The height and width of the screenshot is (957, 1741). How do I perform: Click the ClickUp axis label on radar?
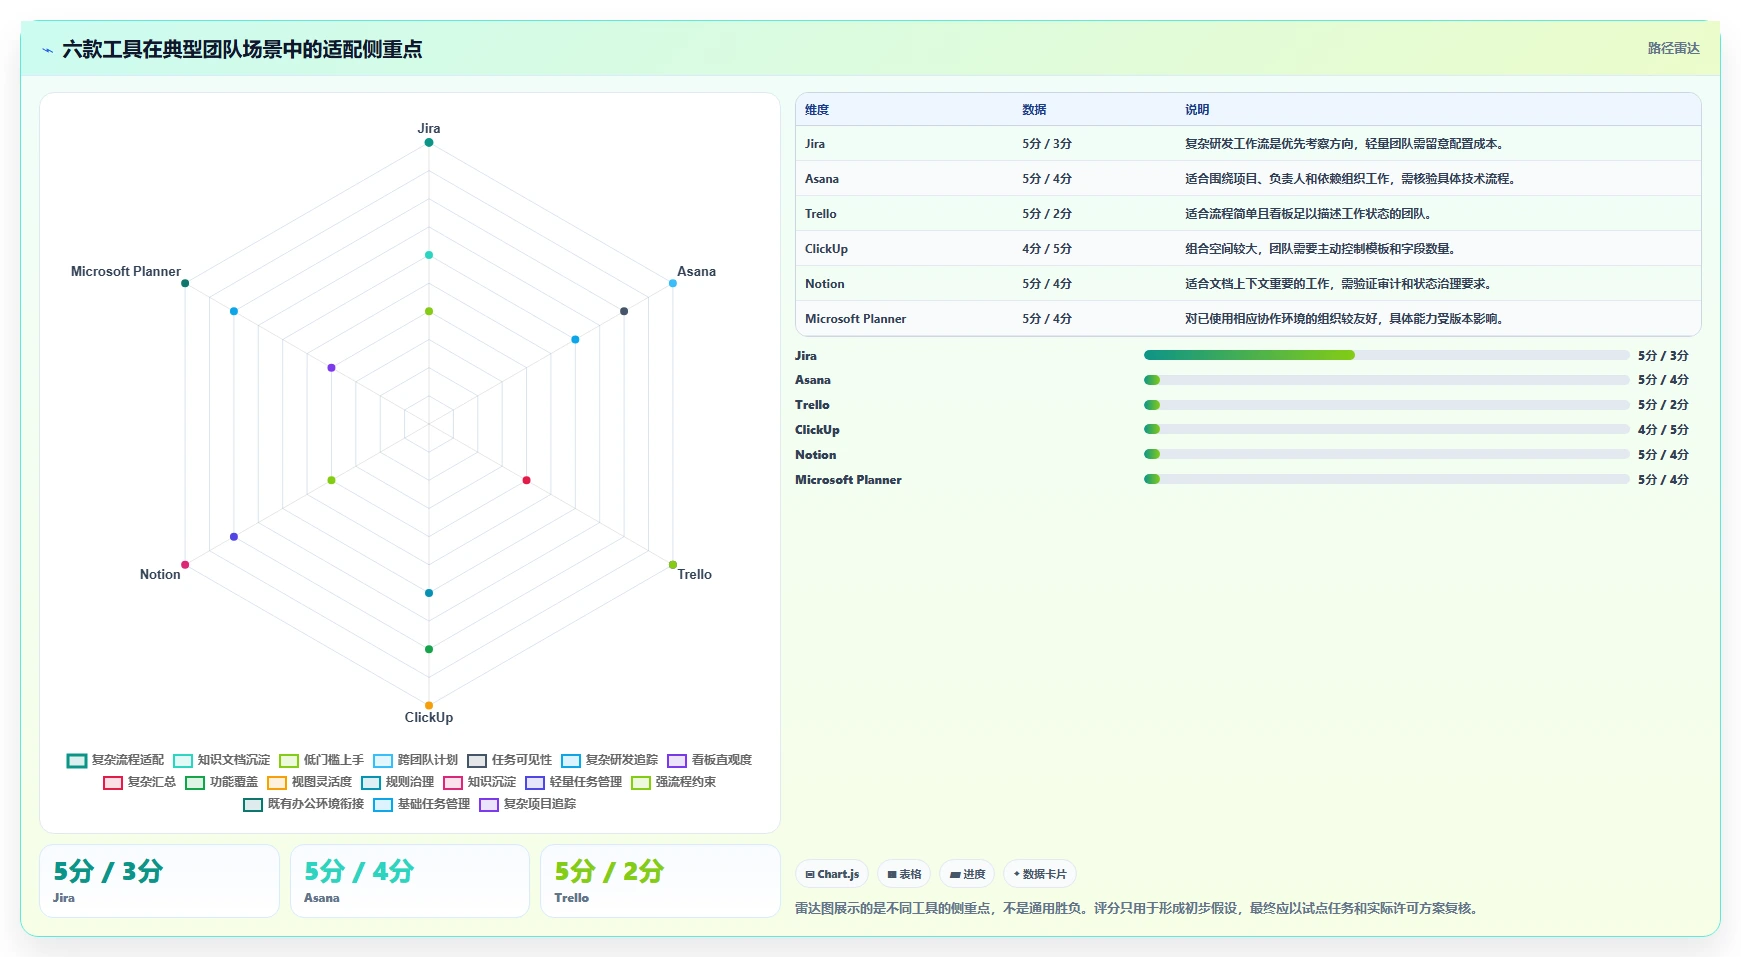(429, 717)
